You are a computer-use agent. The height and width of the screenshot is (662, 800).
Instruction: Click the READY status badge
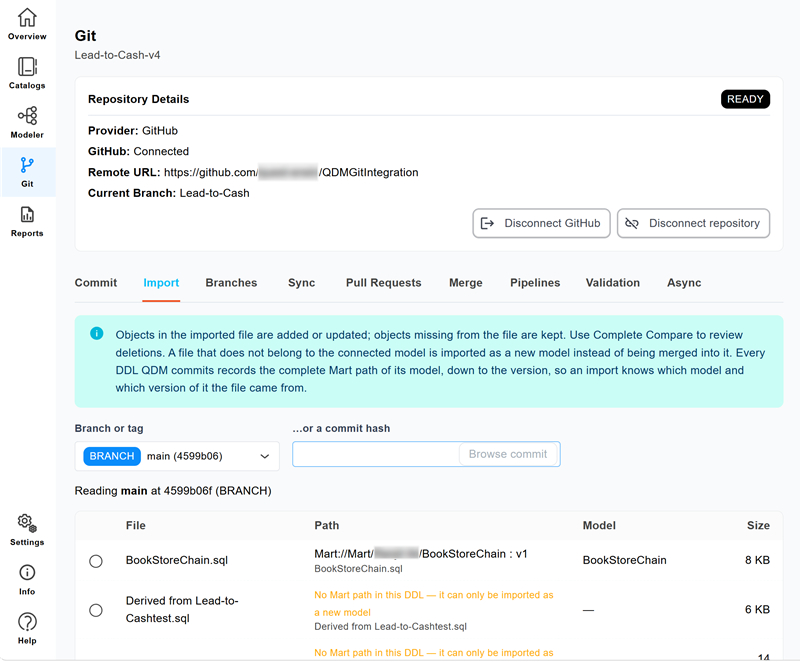pos(745,99)
